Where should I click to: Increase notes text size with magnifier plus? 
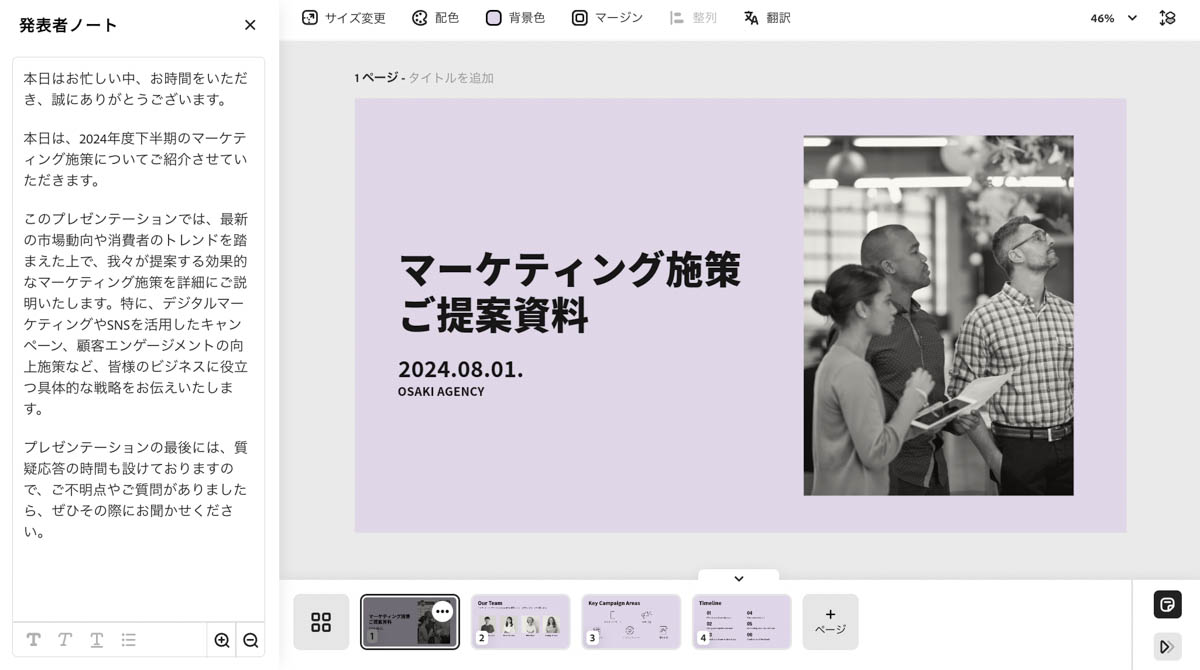pyautogui.click(x=222, y=640)
